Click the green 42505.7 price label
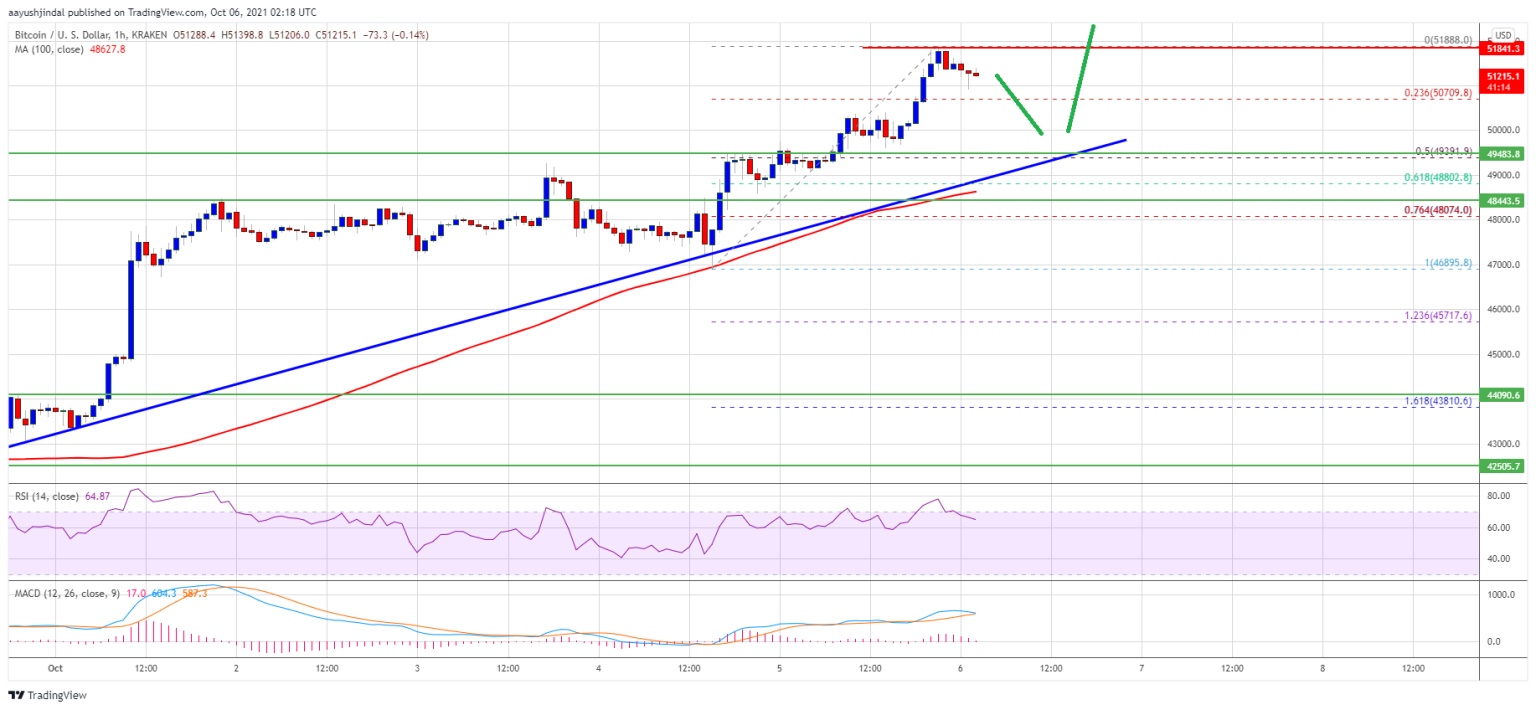 click(1503, 466)
